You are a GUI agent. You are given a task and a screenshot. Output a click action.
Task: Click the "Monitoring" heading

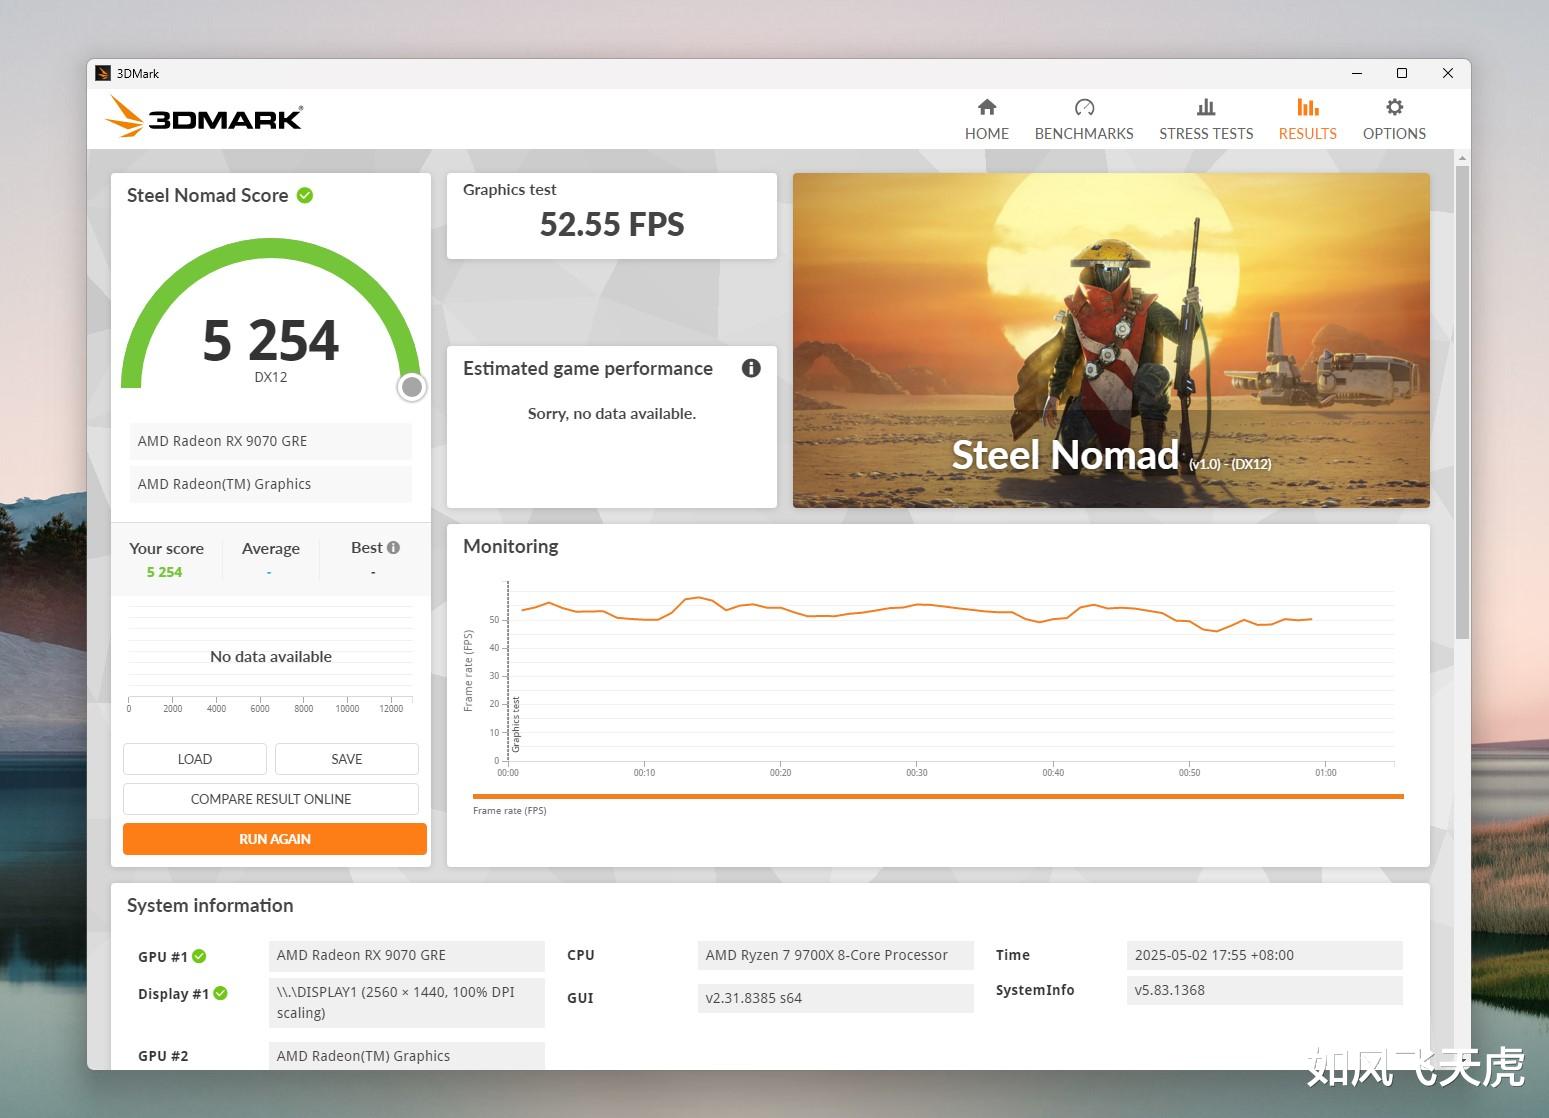point(511,546)
